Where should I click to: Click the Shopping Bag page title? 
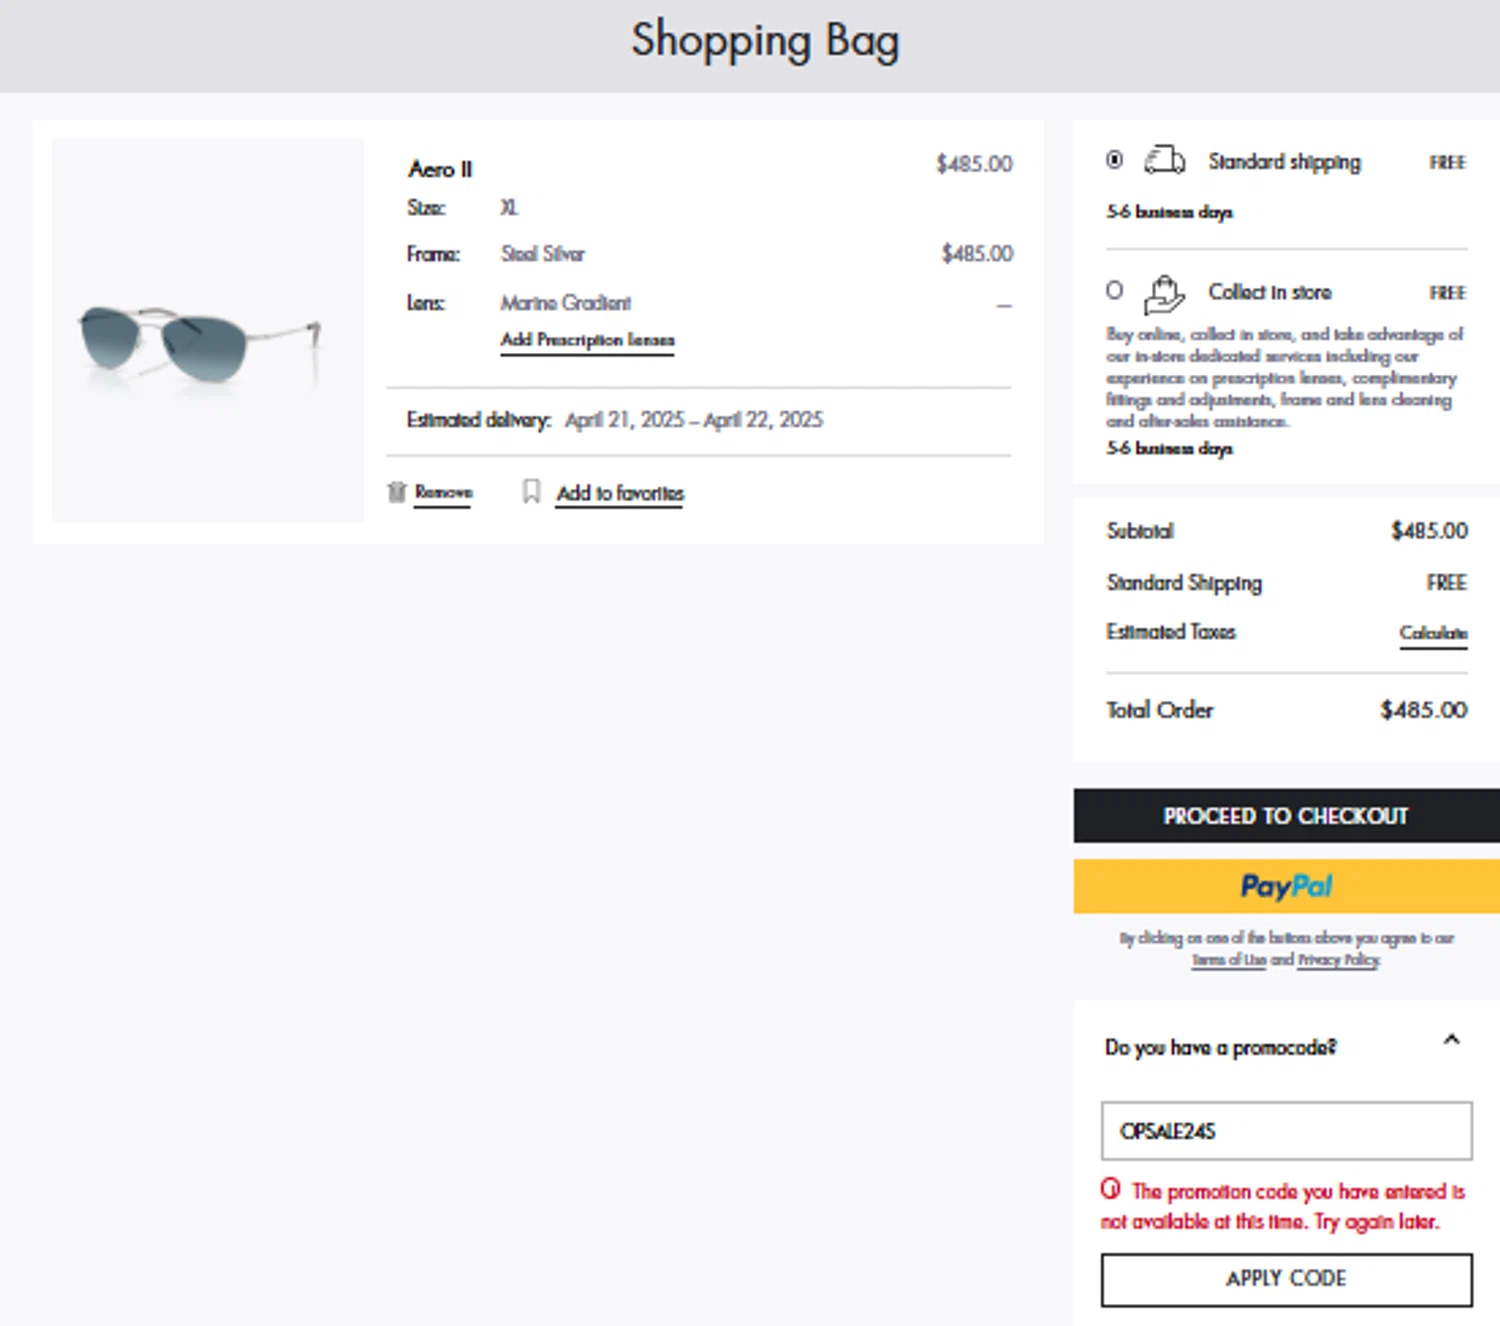click(765, 42)
